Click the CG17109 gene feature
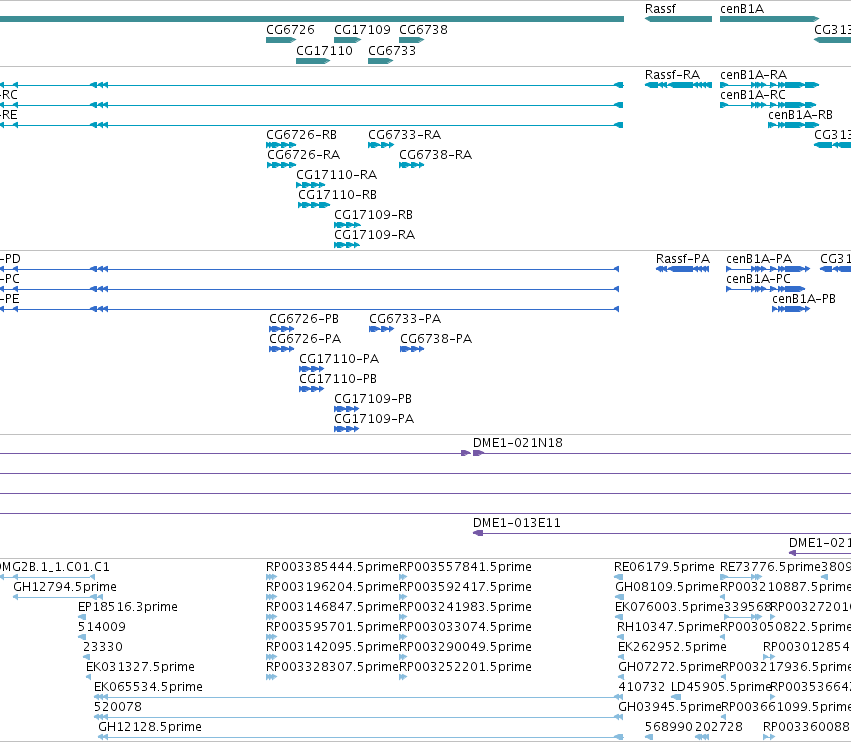The image size is (851, 742). (348, 40)
